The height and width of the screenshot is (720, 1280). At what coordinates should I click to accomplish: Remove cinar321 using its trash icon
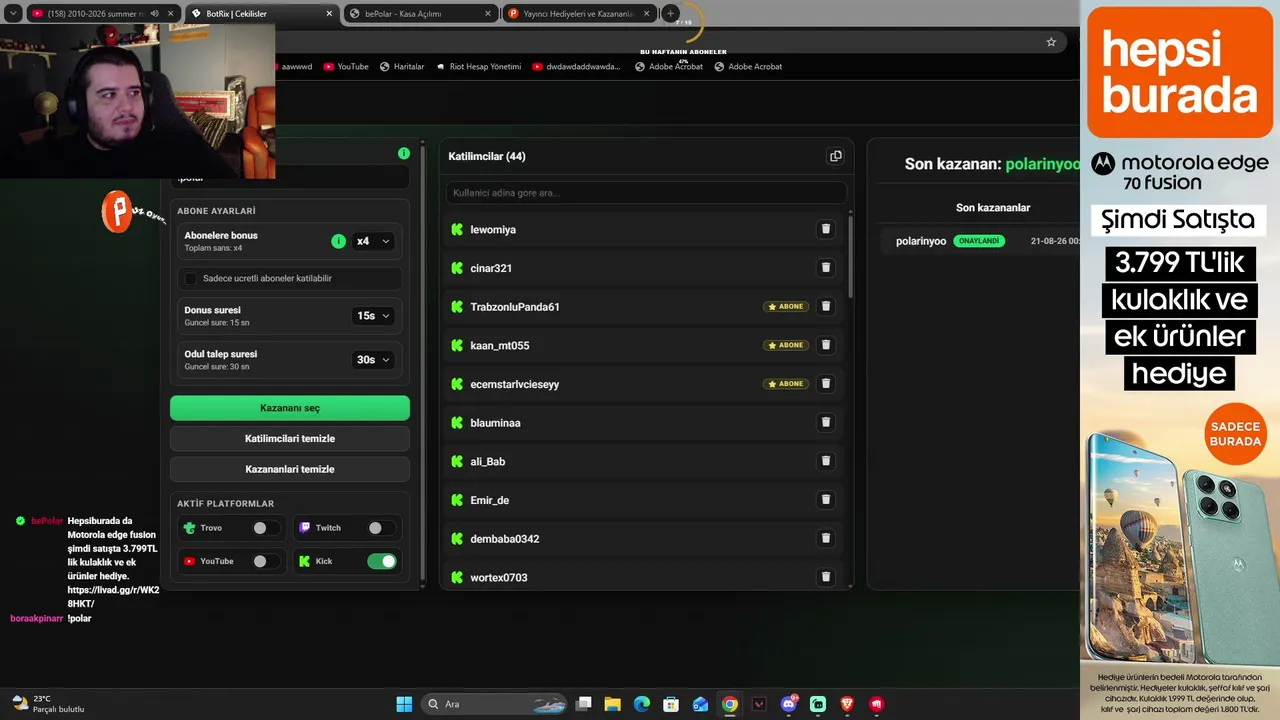[x=826, y=268]
